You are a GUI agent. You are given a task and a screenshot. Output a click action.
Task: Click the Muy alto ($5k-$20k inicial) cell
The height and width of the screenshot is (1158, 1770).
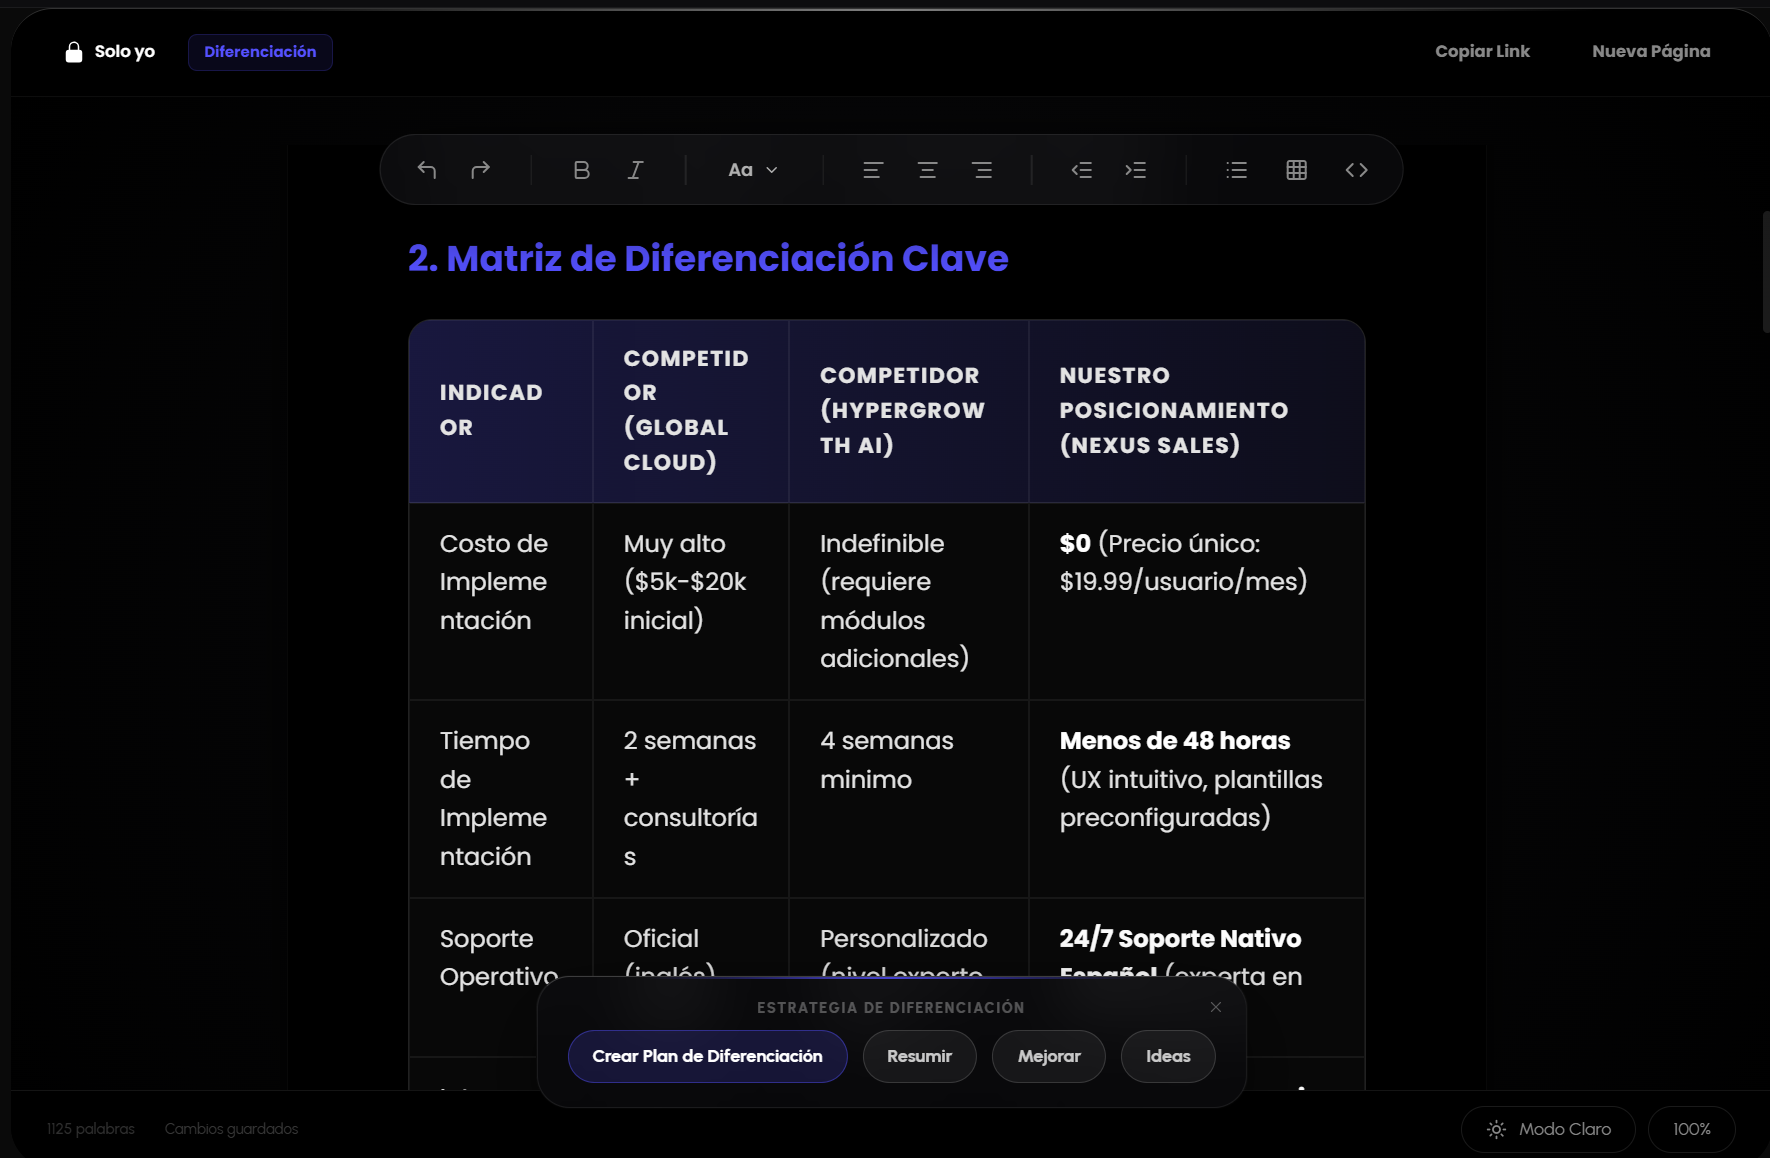[x=691, y=601]
